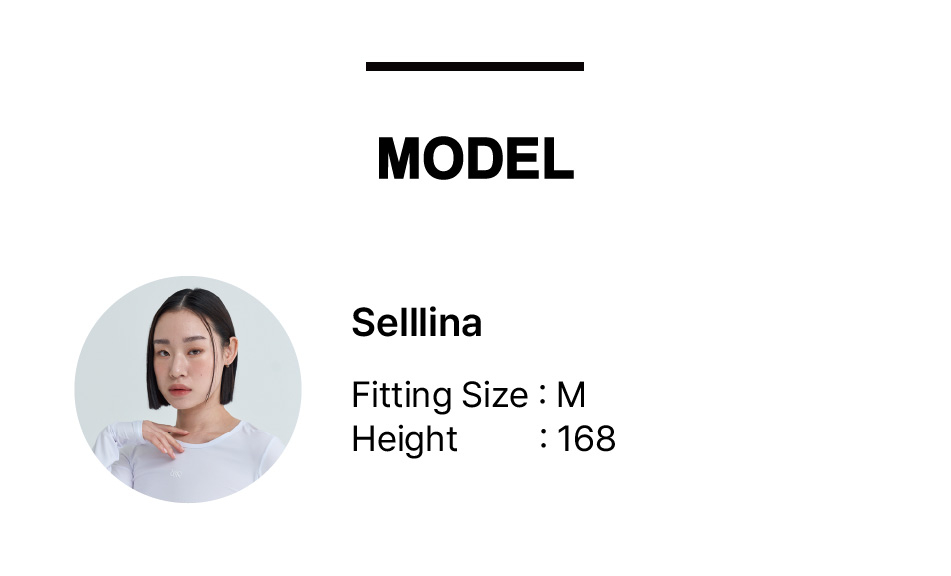951x576 pixels.
Task: Select the Height label
Action: [x=404, y=439]
